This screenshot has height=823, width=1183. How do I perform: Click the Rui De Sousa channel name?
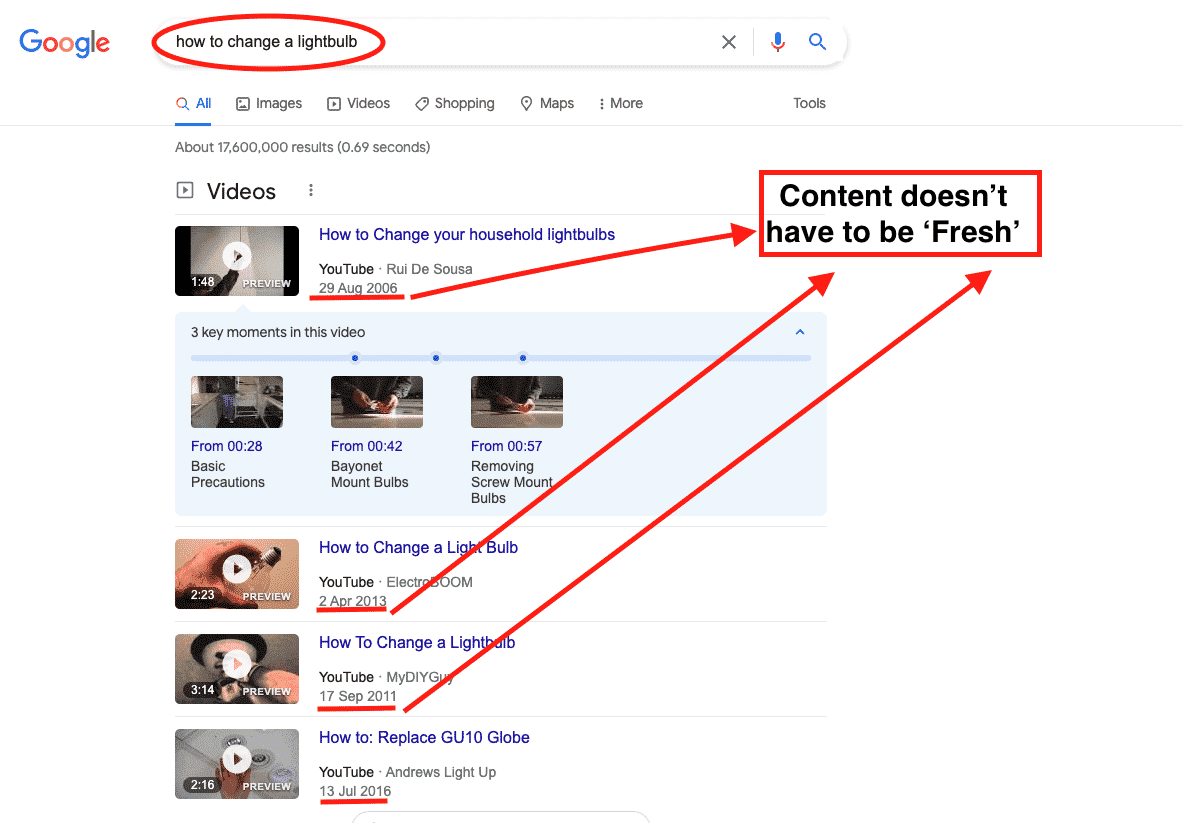(x=429, y=269)
